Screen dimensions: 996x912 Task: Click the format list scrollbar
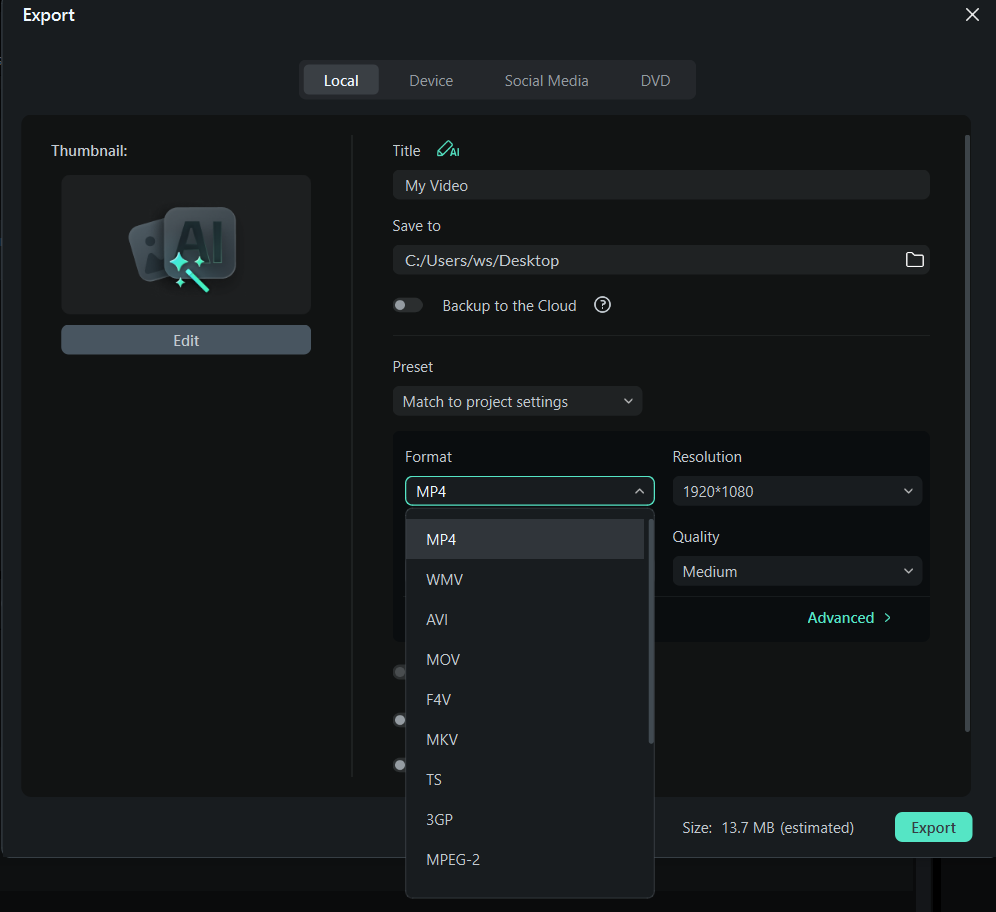pos(650,631)
